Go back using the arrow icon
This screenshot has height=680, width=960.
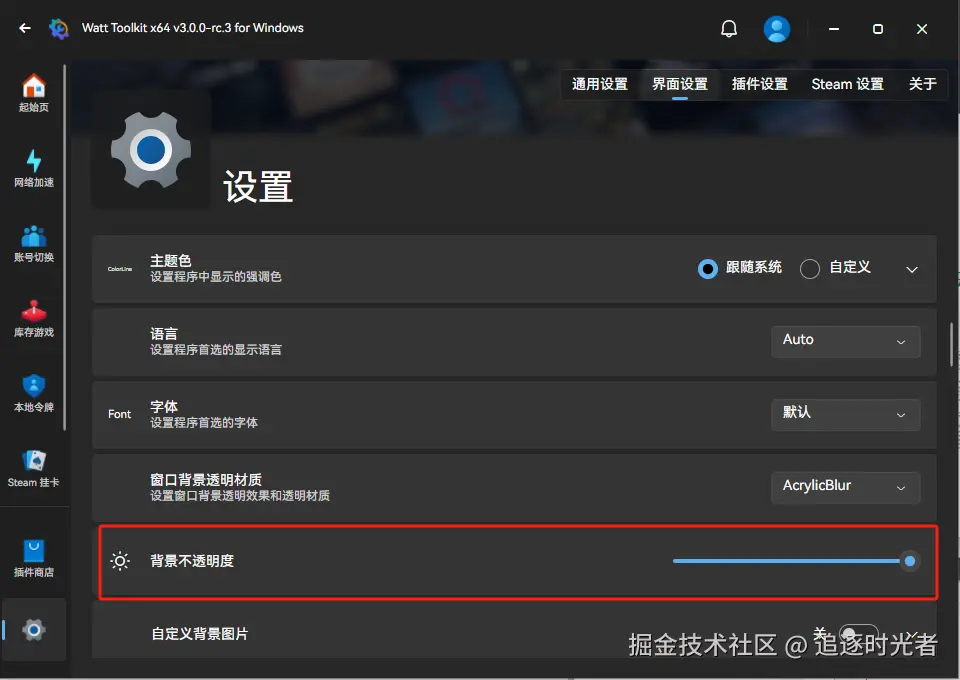[x=25, y=28]
